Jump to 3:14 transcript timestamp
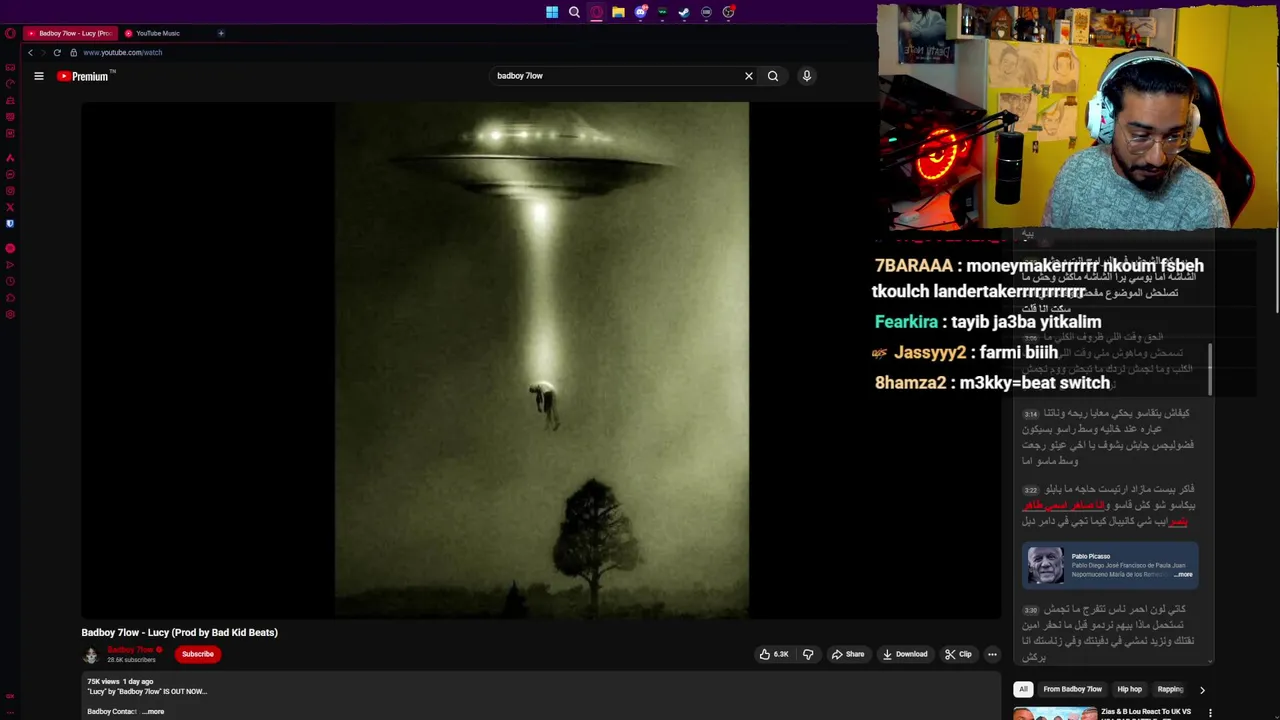Screen dimensions: 1280x720 (1030, 414)
